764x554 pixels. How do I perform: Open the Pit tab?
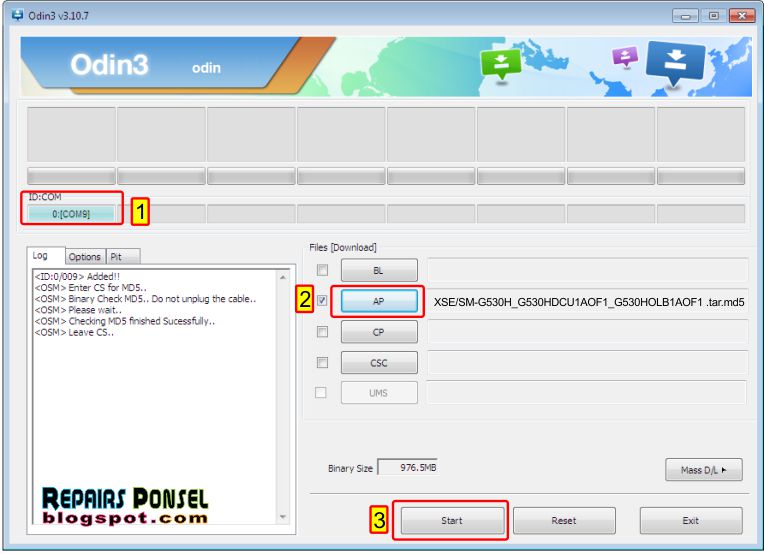click(x=123, y=256)
